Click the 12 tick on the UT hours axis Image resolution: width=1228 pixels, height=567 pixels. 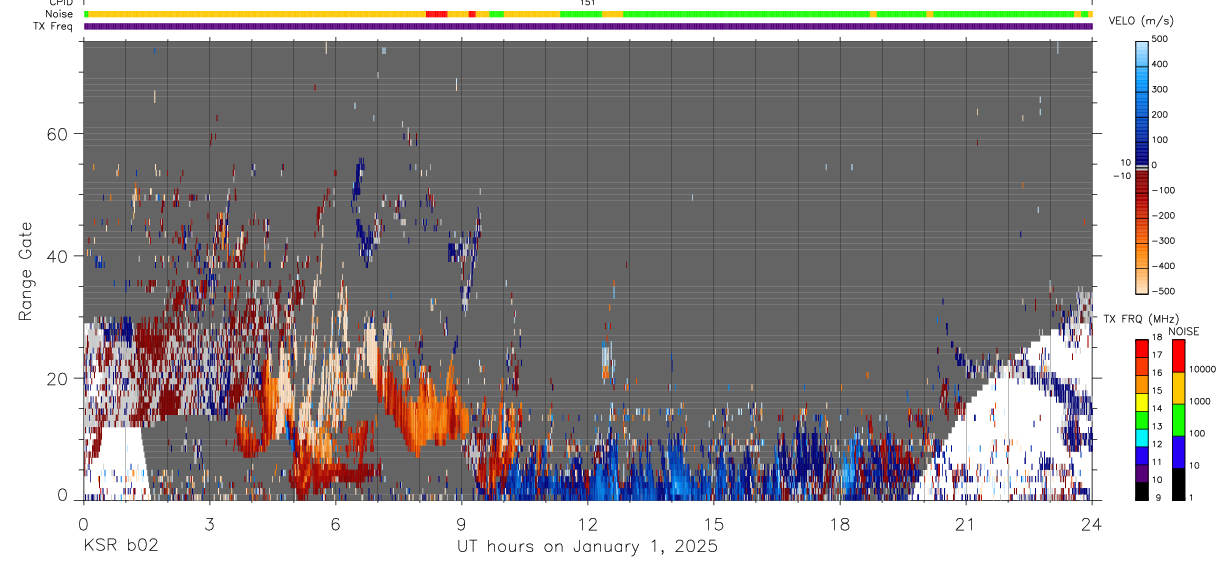(587, 523)
